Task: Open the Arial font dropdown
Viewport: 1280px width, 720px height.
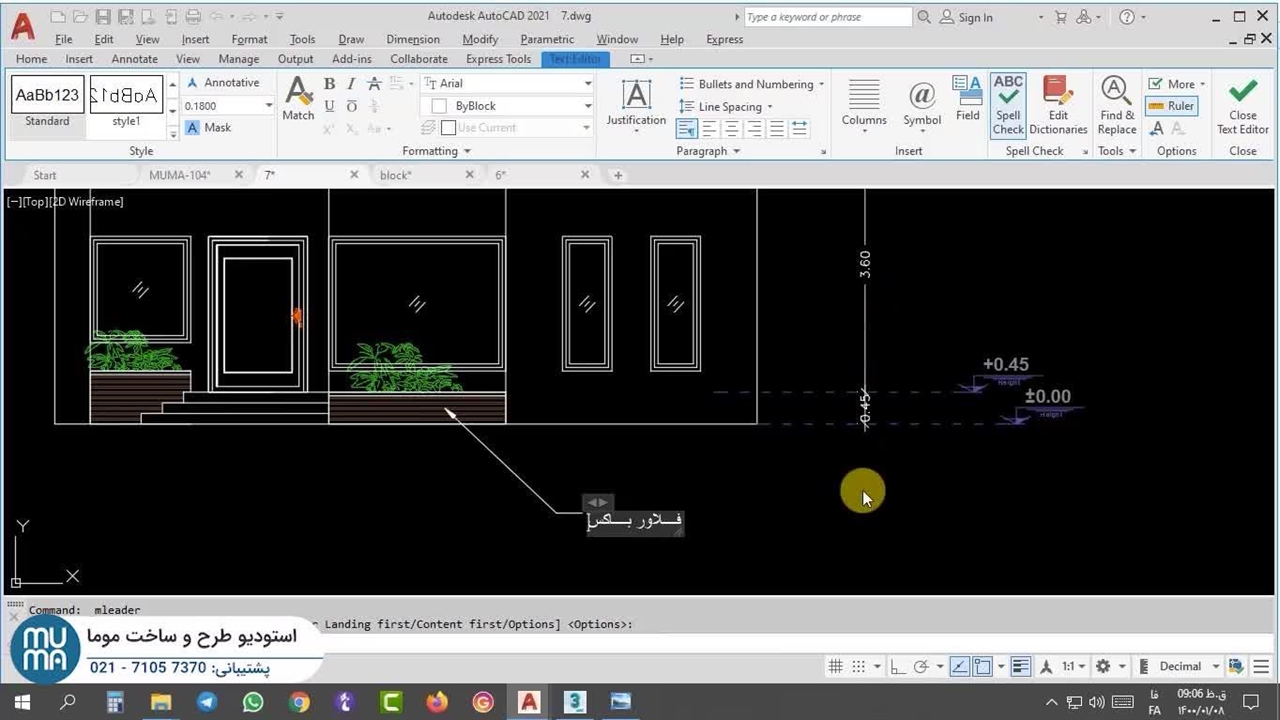Action: click(x=587, y=84)
